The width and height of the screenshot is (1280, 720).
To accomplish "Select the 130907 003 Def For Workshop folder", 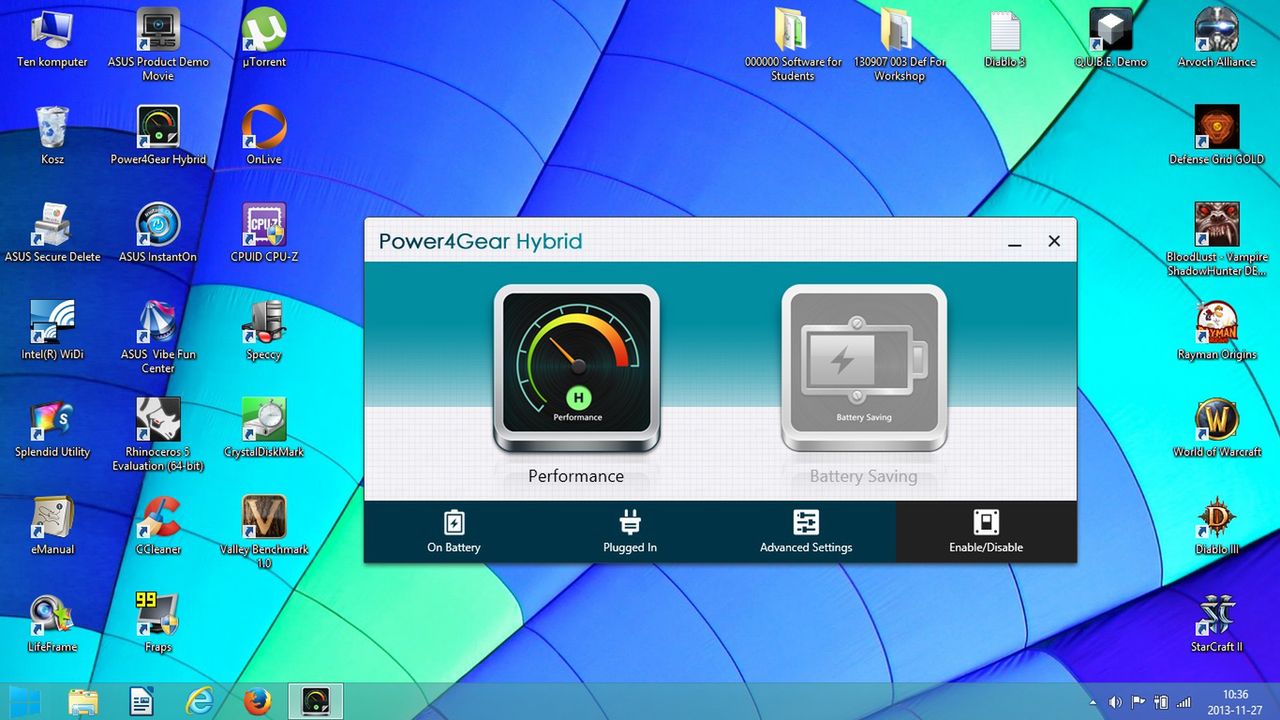I will [x=899, y=45].
